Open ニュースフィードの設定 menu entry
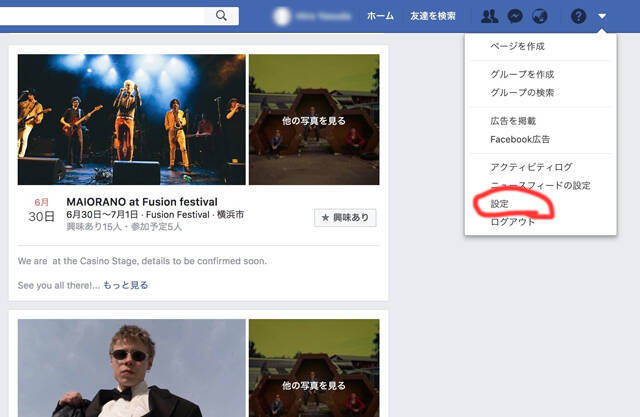Image resolution: width=640 pixels, height=417 pixels. [x=540, y=185]
